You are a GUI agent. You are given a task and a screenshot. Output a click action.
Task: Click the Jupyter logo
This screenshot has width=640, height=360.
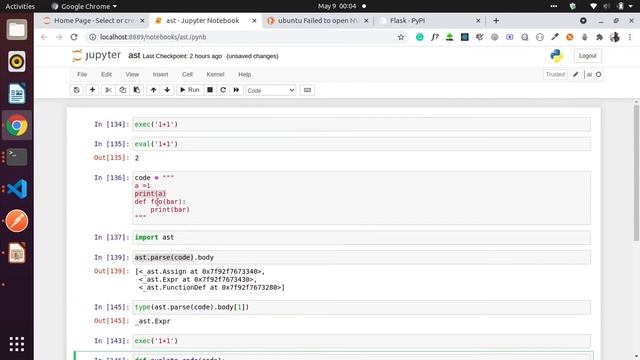click(x=96, y=56)
